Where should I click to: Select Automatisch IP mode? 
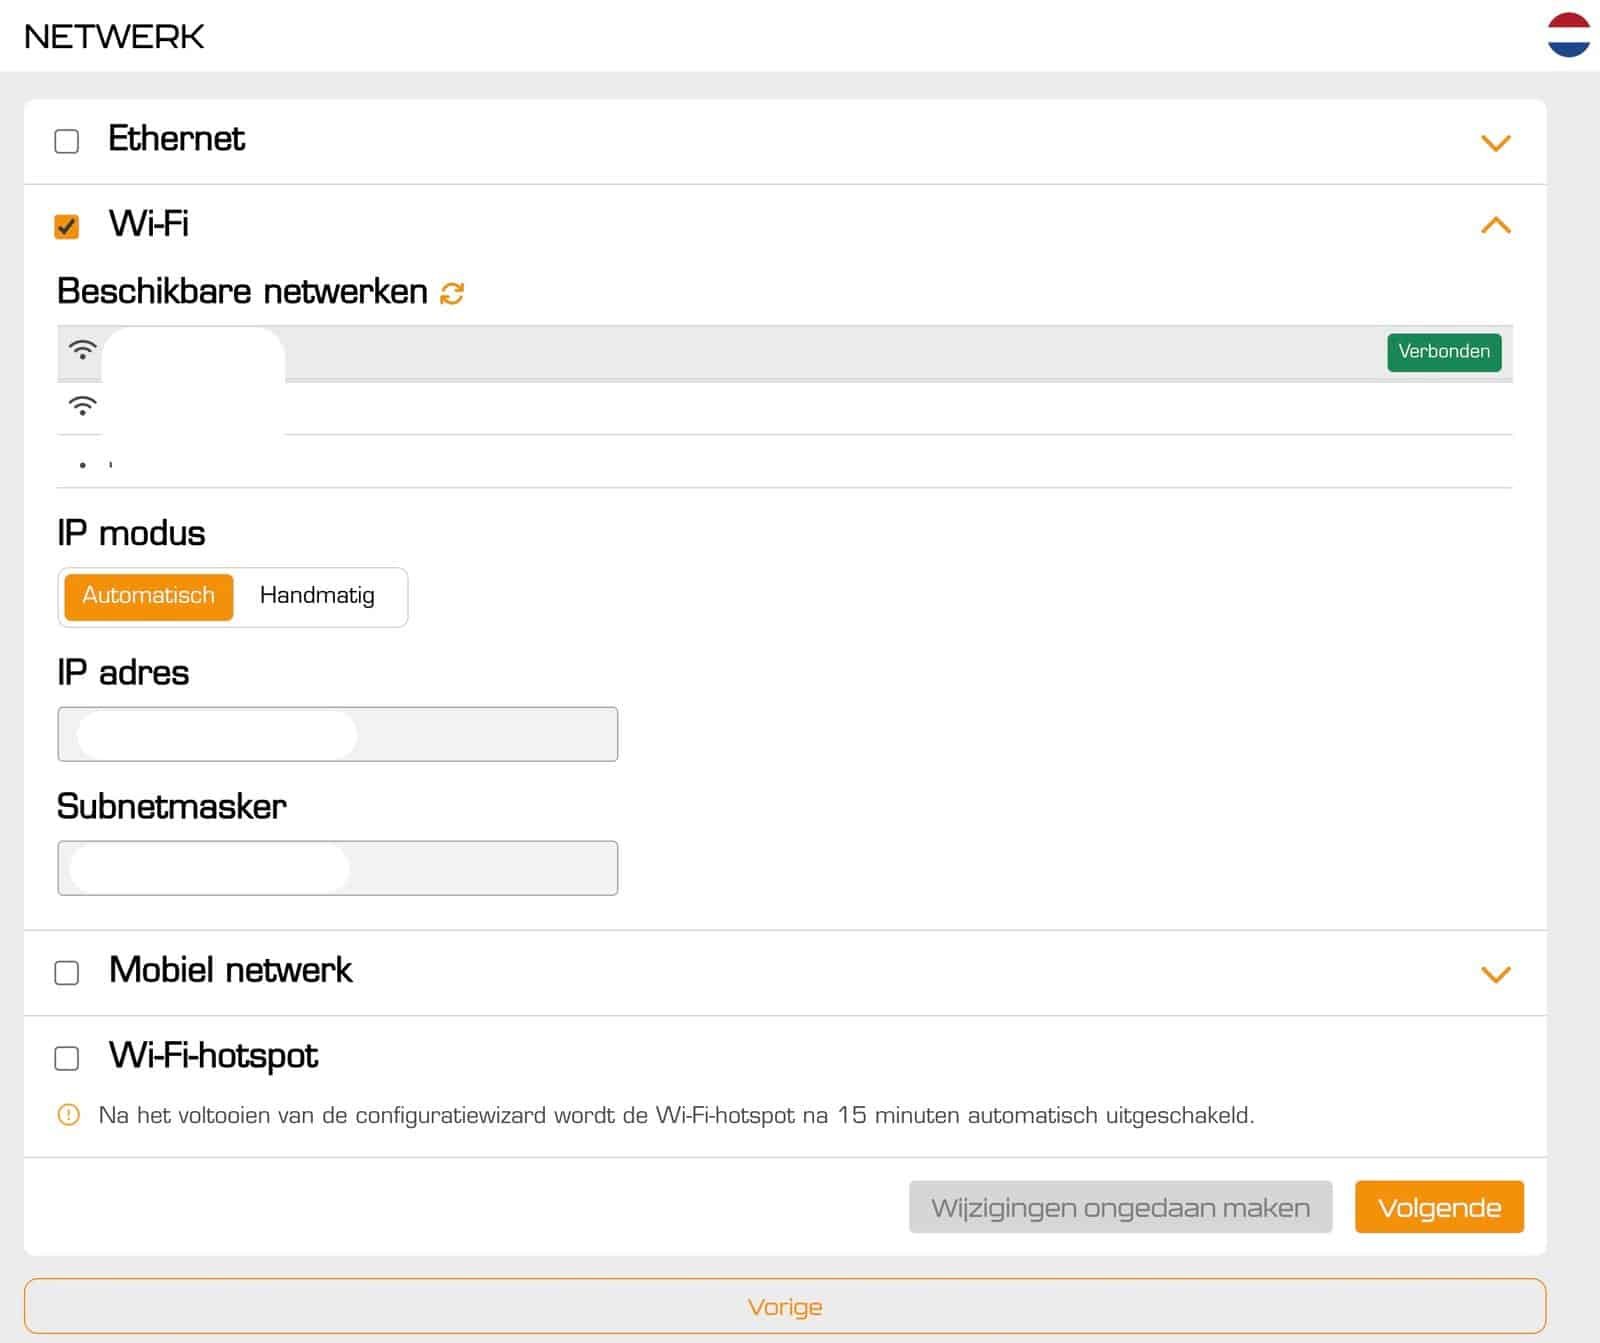[148, 596]
